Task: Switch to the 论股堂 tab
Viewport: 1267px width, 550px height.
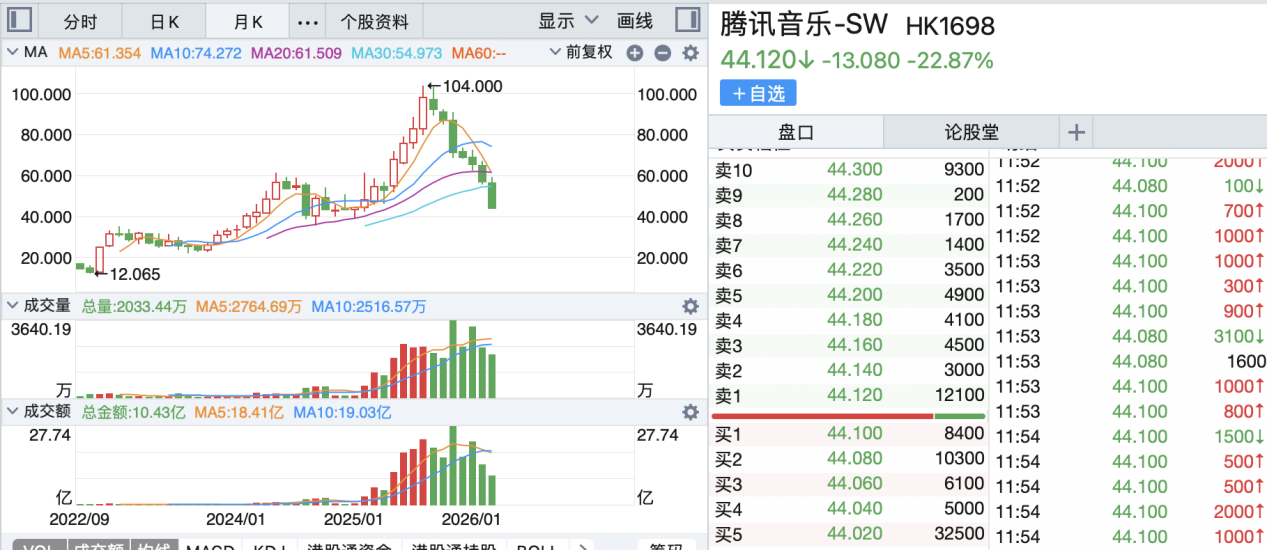Action: click(x=972, y=132)
